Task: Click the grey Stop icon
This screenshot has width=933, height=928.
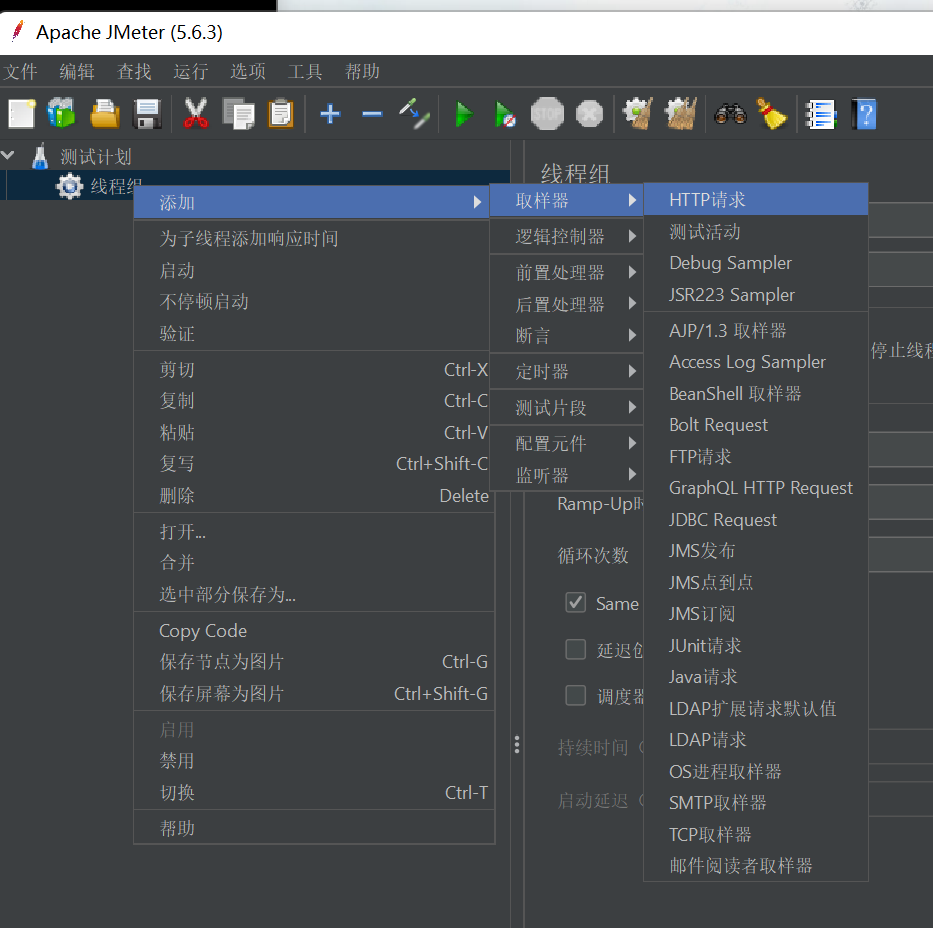Action: click(x=547, y=114)
